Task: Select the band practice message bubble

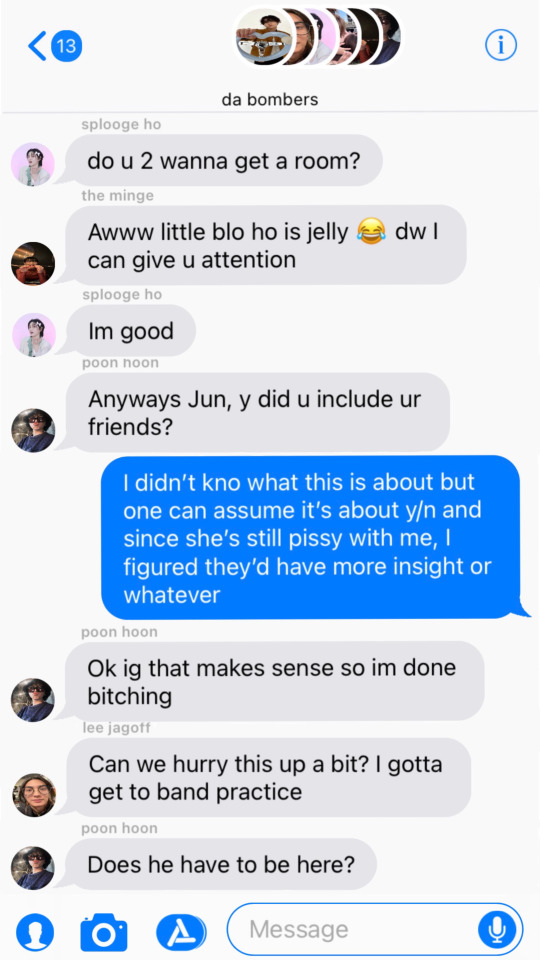Action: [x=267, y=778]
